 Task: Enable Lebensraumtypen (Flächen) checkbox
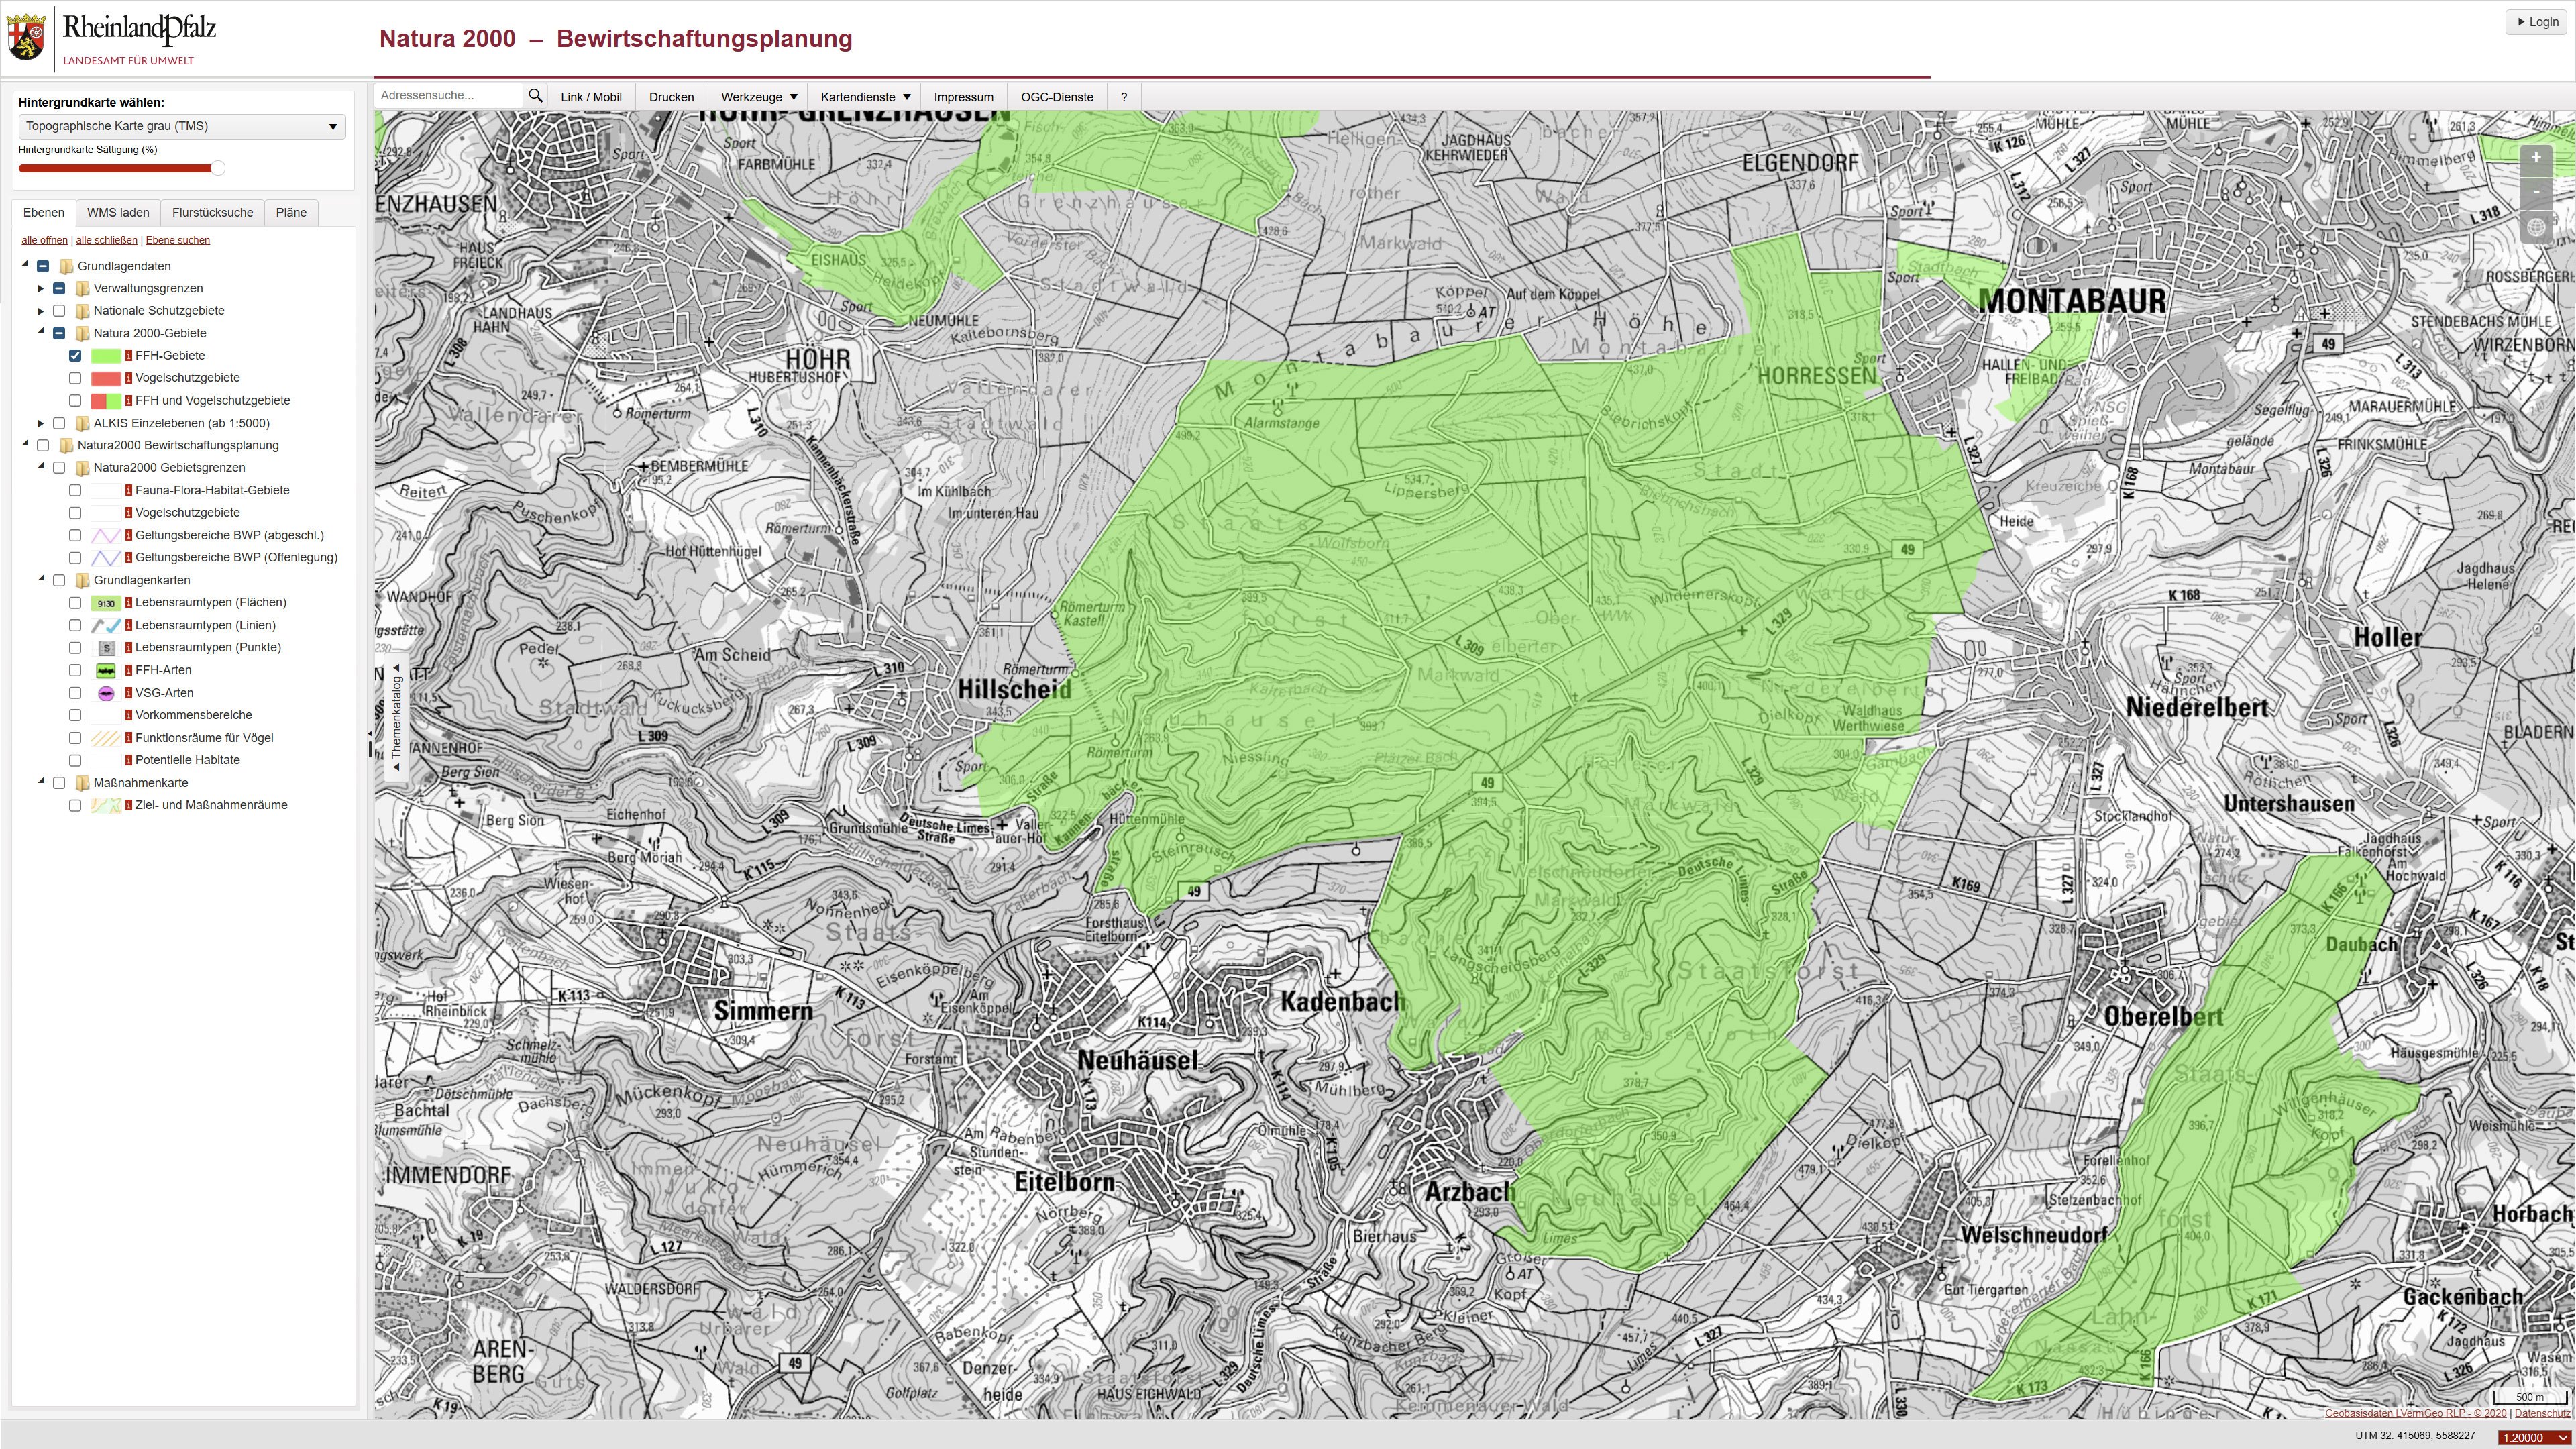coord(75,603)
